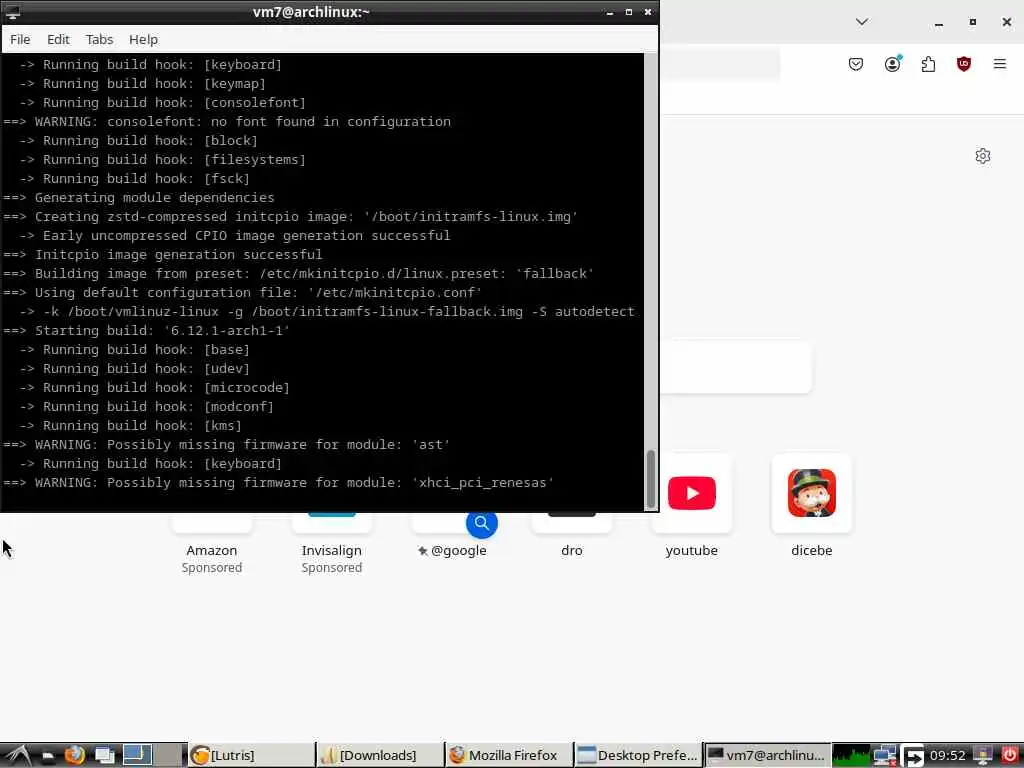Image resolution: width=1024 pixels, height=768 pixels.
Task: Click the iconify all windows panel icon
Action: pyautogui.click(x=104, y=756)
